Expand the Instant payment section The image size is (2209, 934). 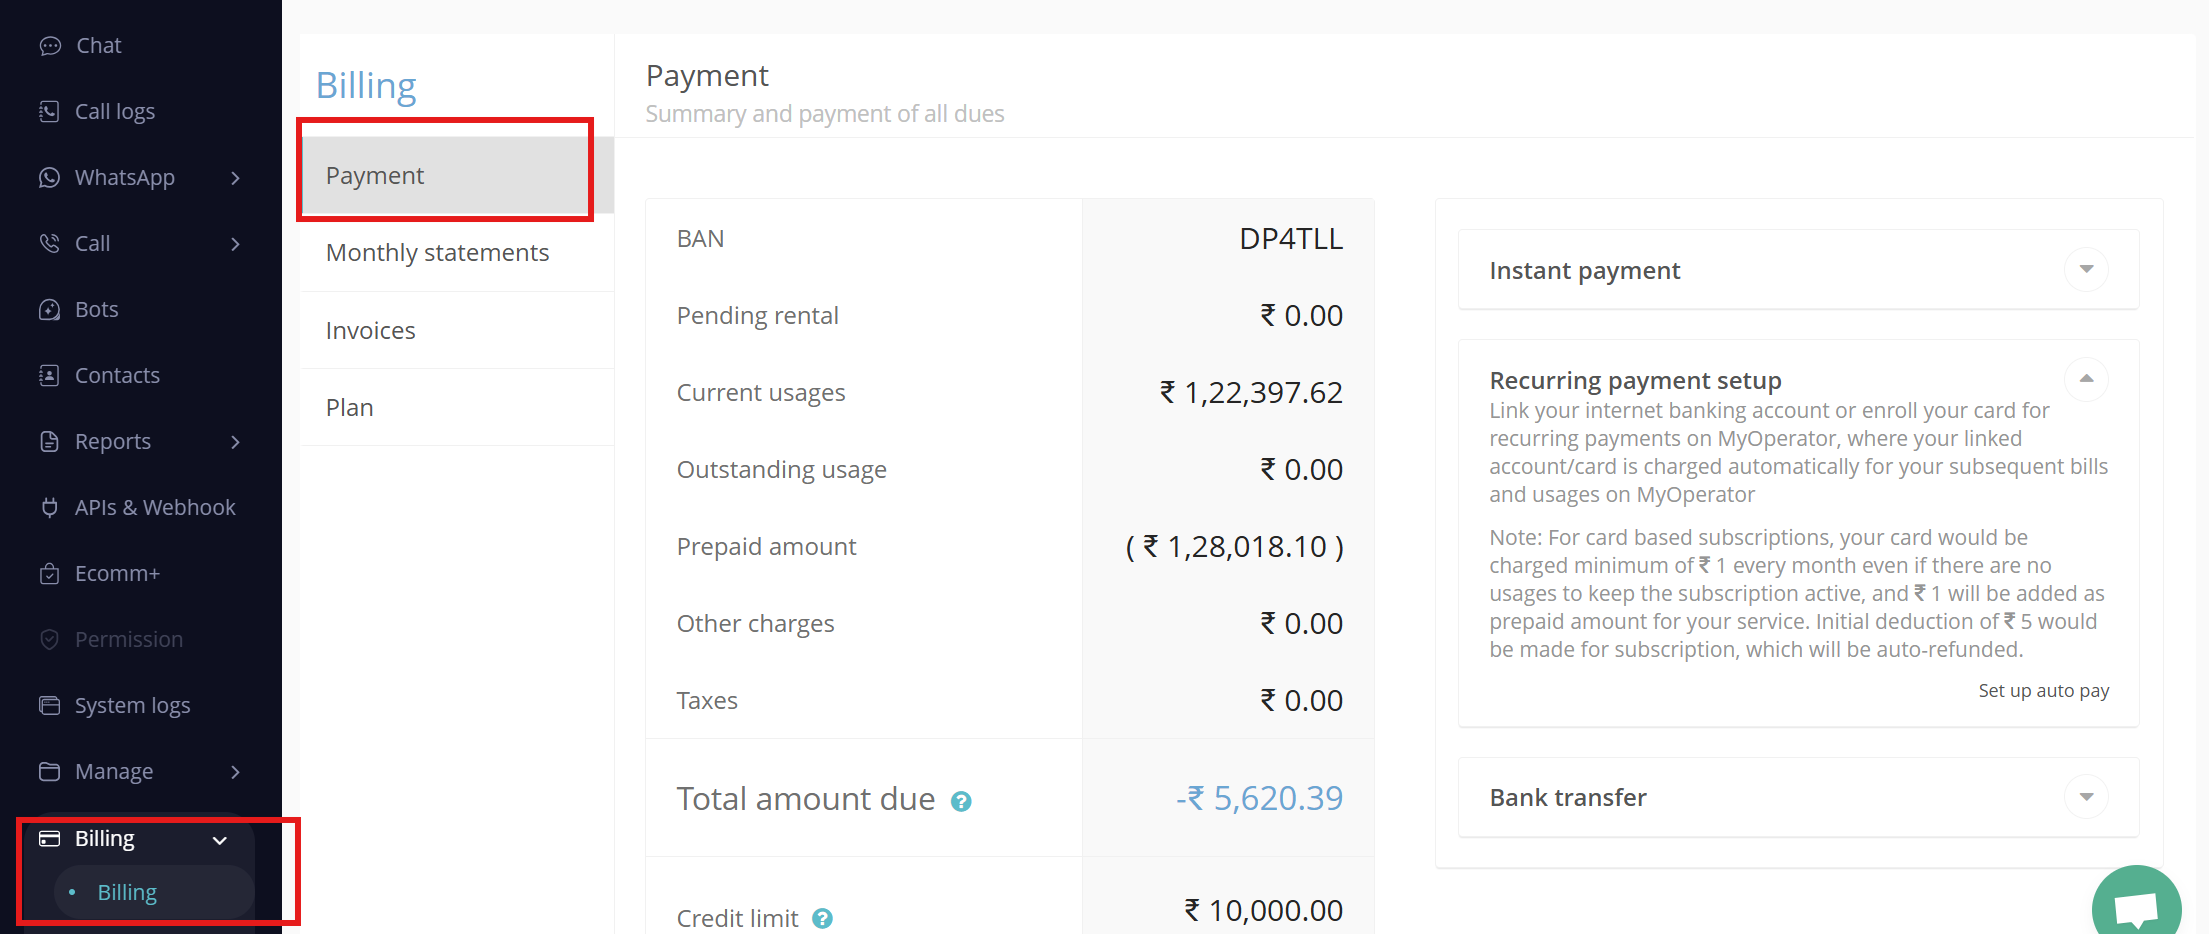click(x=2086, y=269)
